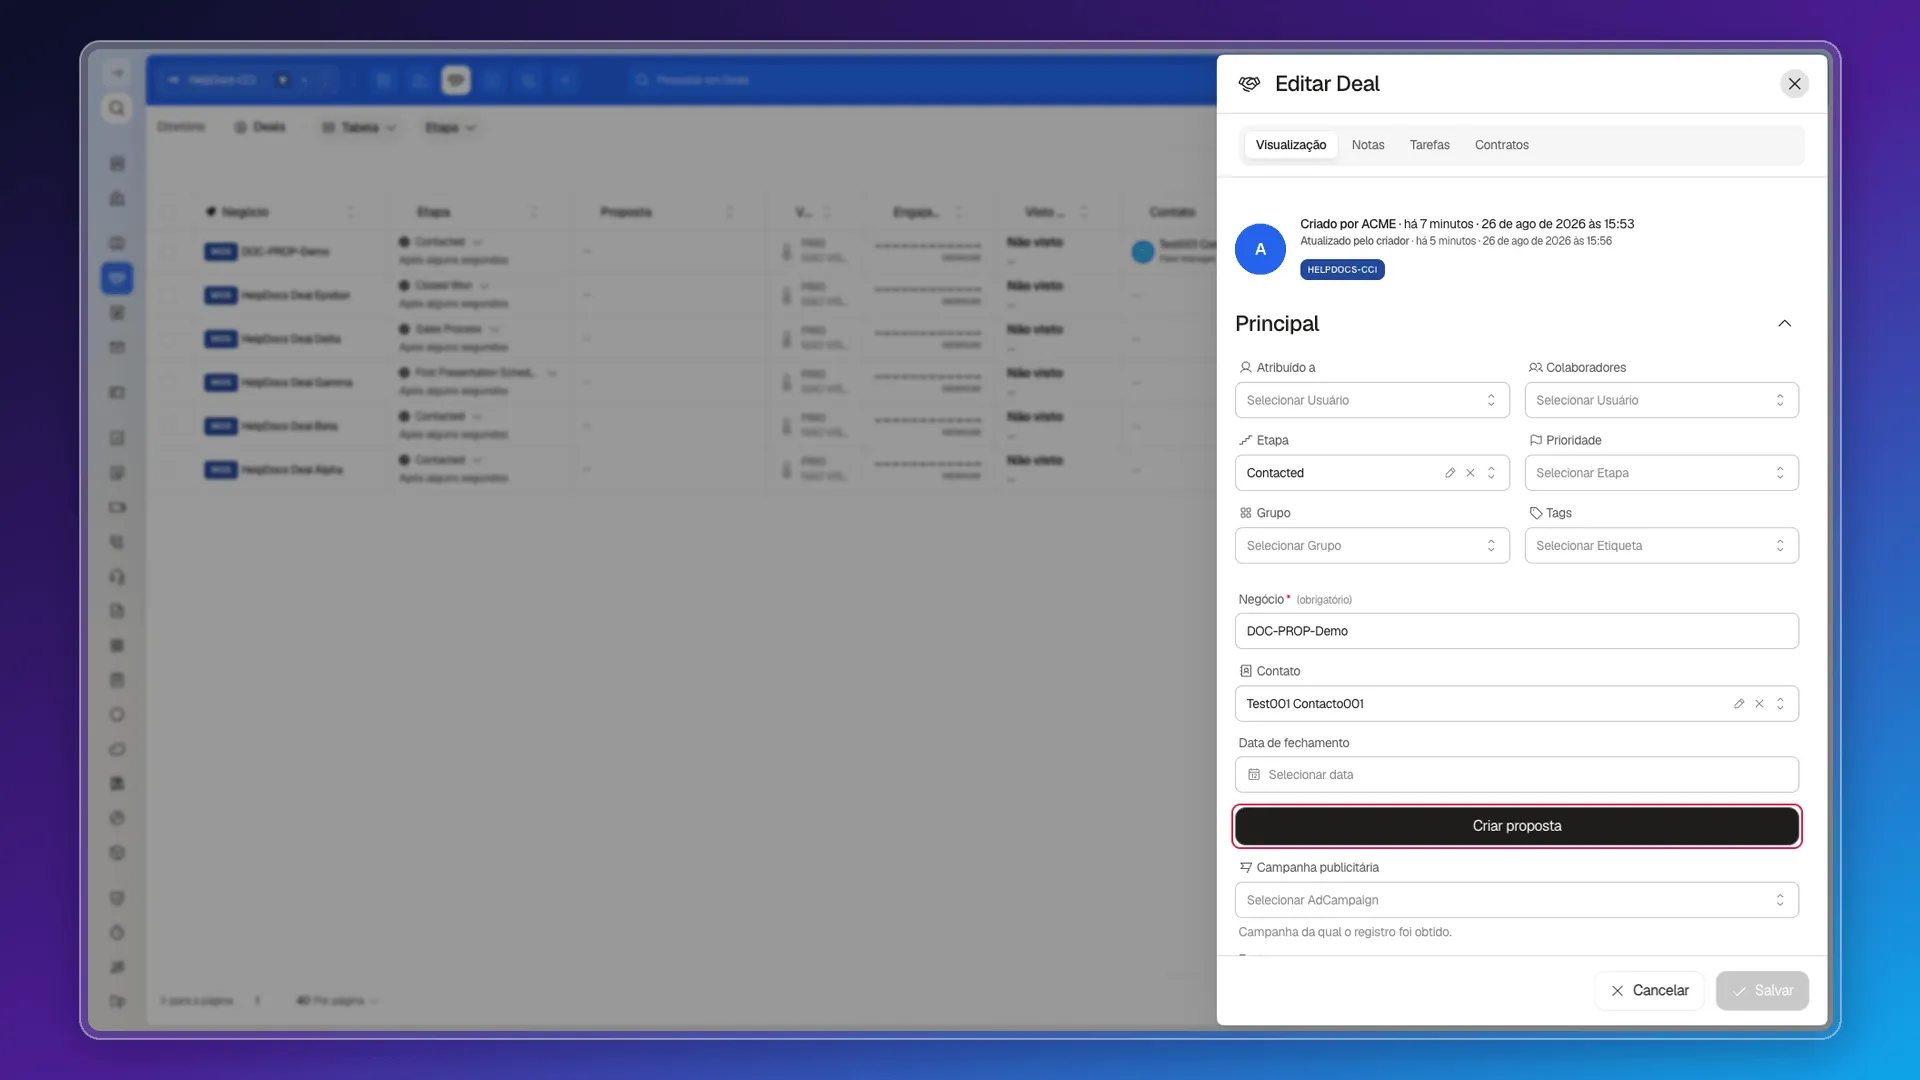Click the Cancelar button

click(x=1650, y=991)
